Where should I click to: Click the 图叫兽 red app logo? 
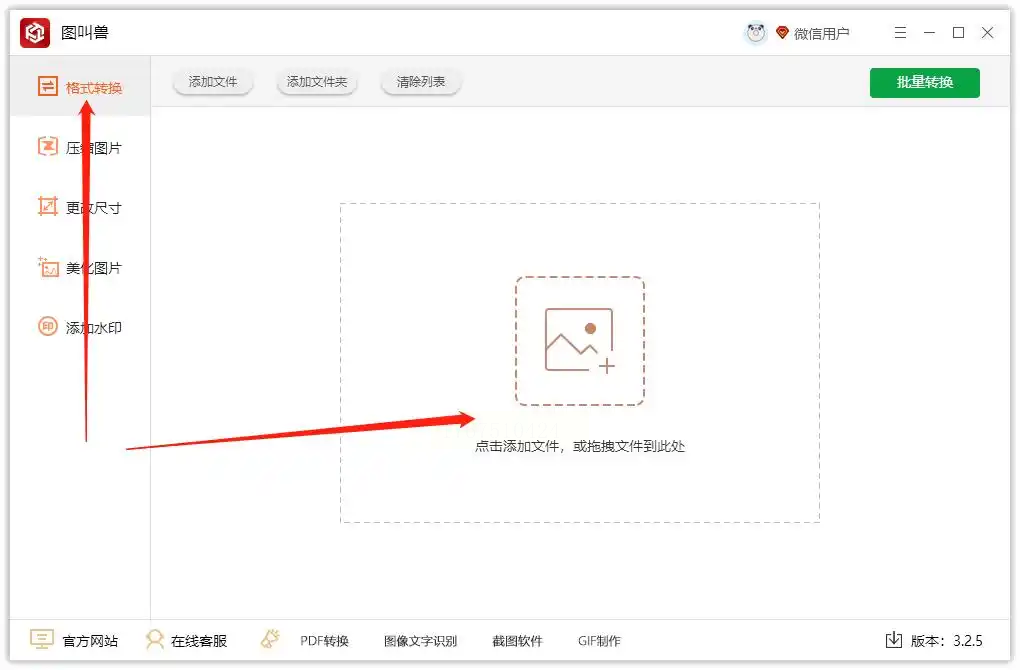[34, 33]
